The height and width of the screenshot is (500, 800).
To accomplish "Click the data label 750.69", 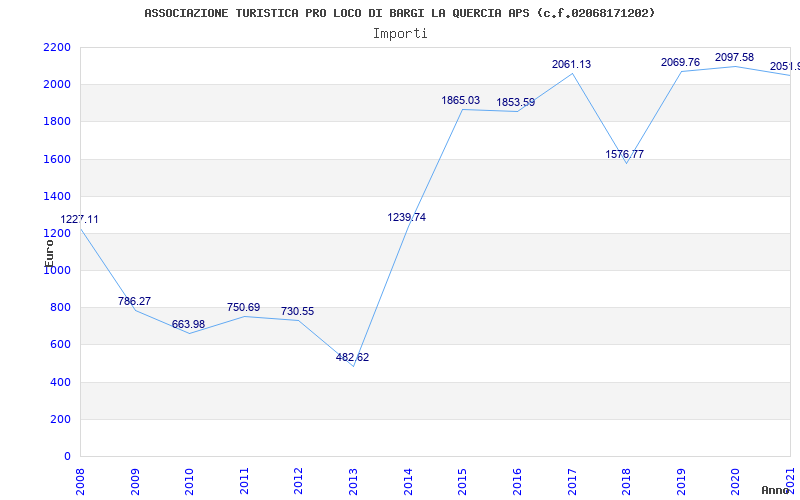I will (x=243, y=307).
